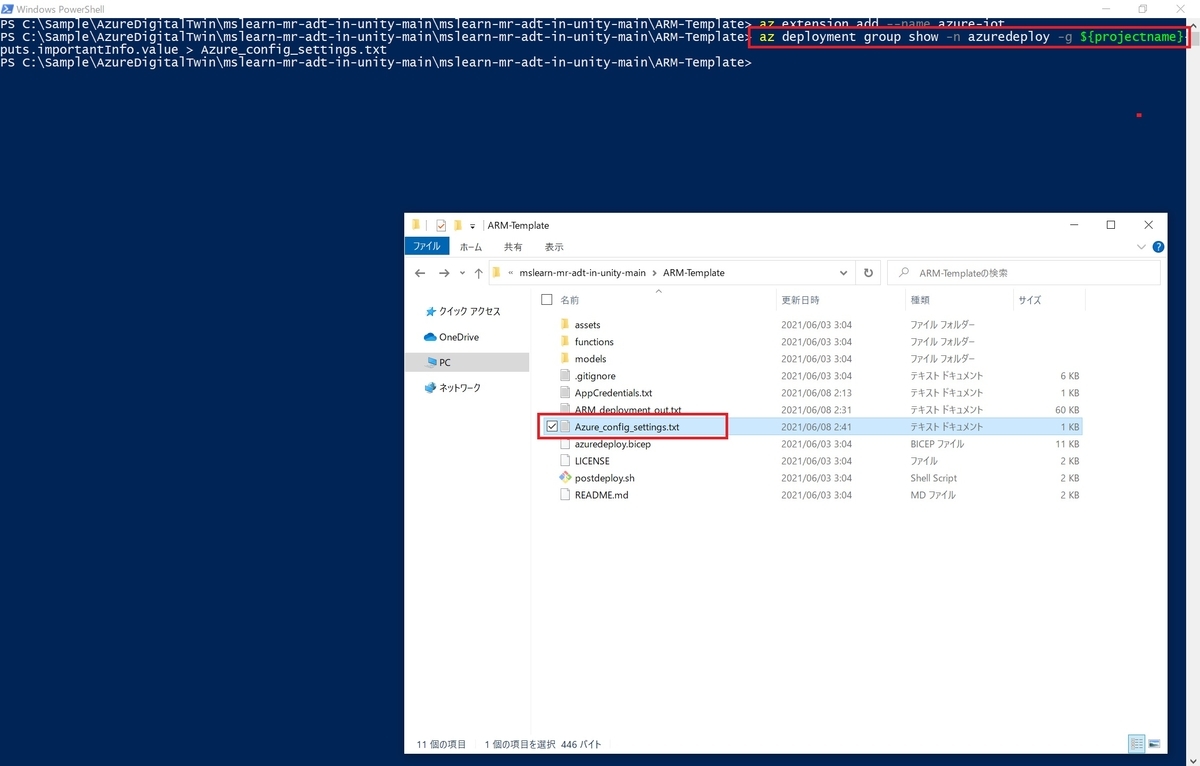
Task: Sort by the 更新日時 column header
Action: [x=800, y=299]
